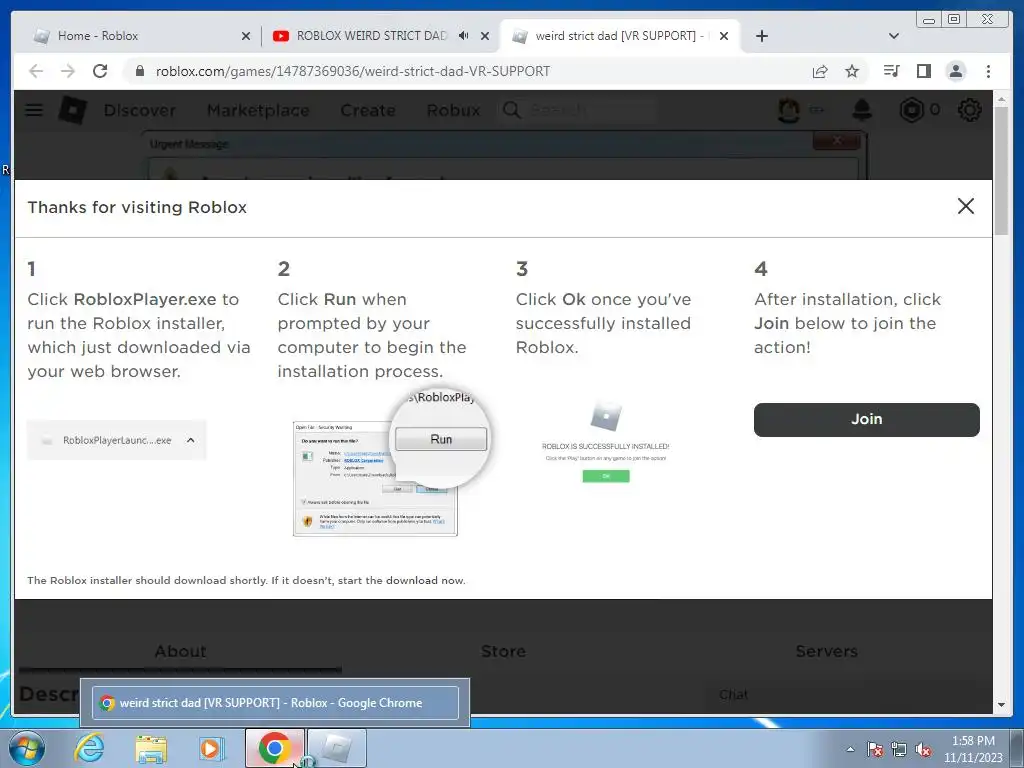Image resolution: width=1024 pixels, height=768 pixels.
Task: Open the Chrome profile avatar
Action: click(955, 71)
